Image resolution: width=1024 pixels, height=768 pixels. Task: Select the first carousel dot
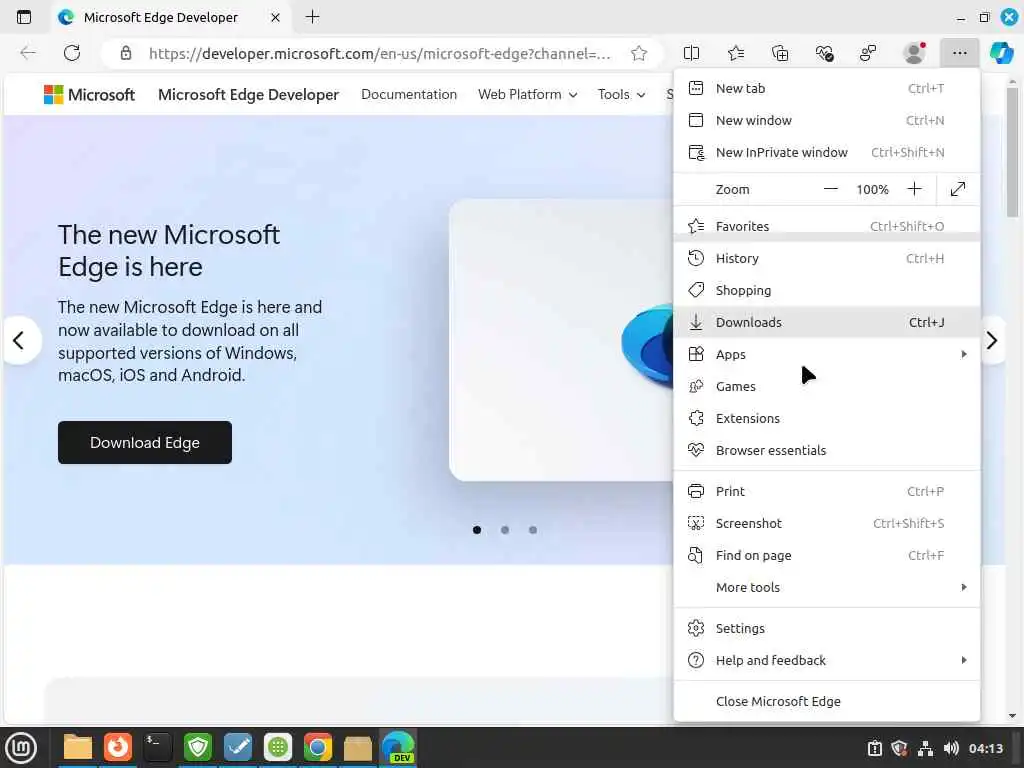point(477,530)
